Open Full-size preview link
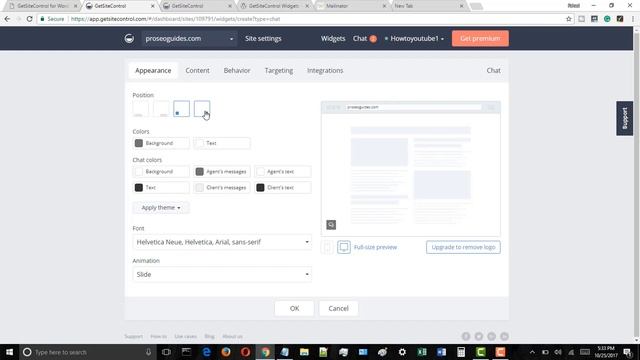The height and width of the screenshot is (360, 640). coord(375,247)
